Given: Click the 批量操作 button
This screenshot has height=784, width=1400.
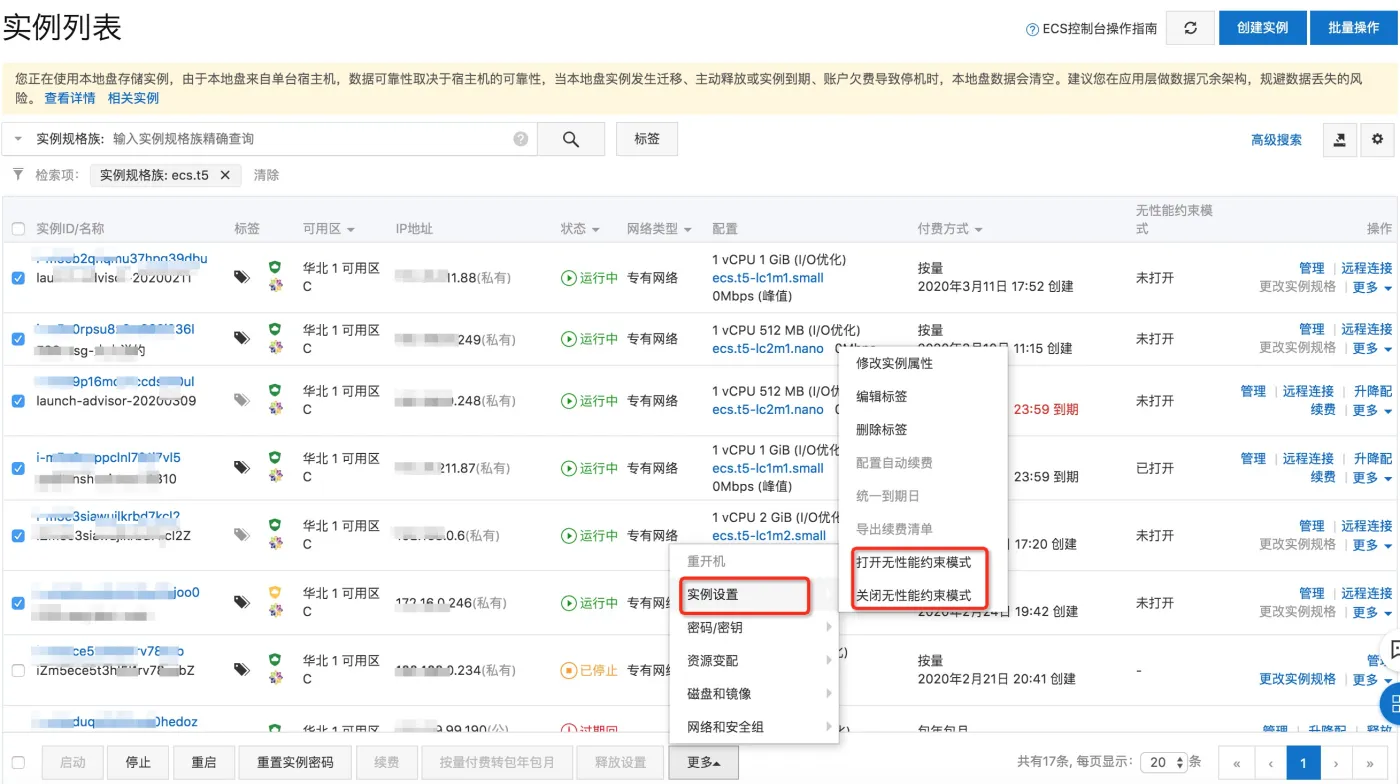Looking at the screenshot, I should click(x=1353, y=28).
